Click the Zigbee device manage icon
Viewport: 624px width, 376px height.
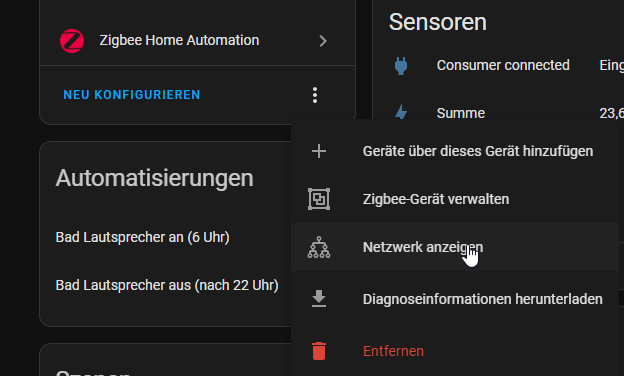(319, 199)
